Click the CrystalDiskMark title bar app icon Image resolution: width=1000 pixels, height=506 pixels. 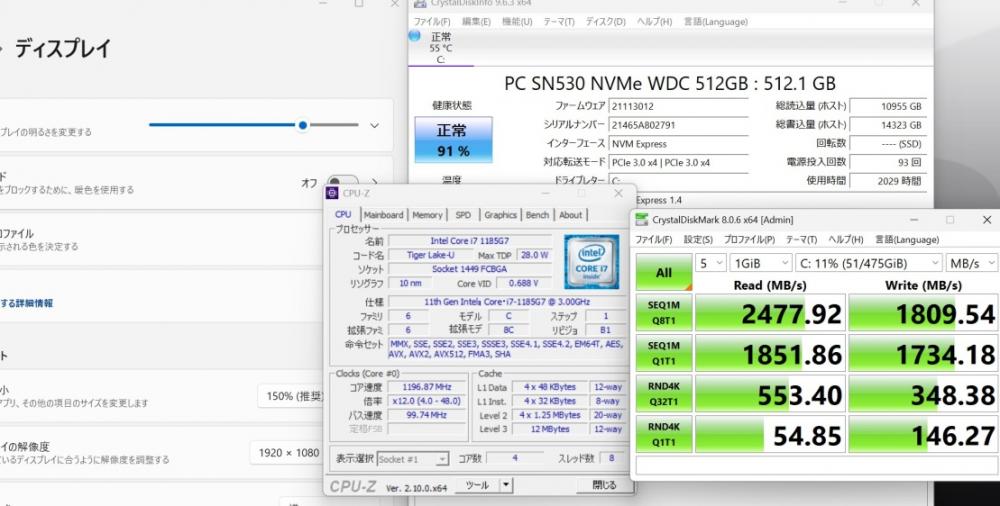tap(642, 220)
